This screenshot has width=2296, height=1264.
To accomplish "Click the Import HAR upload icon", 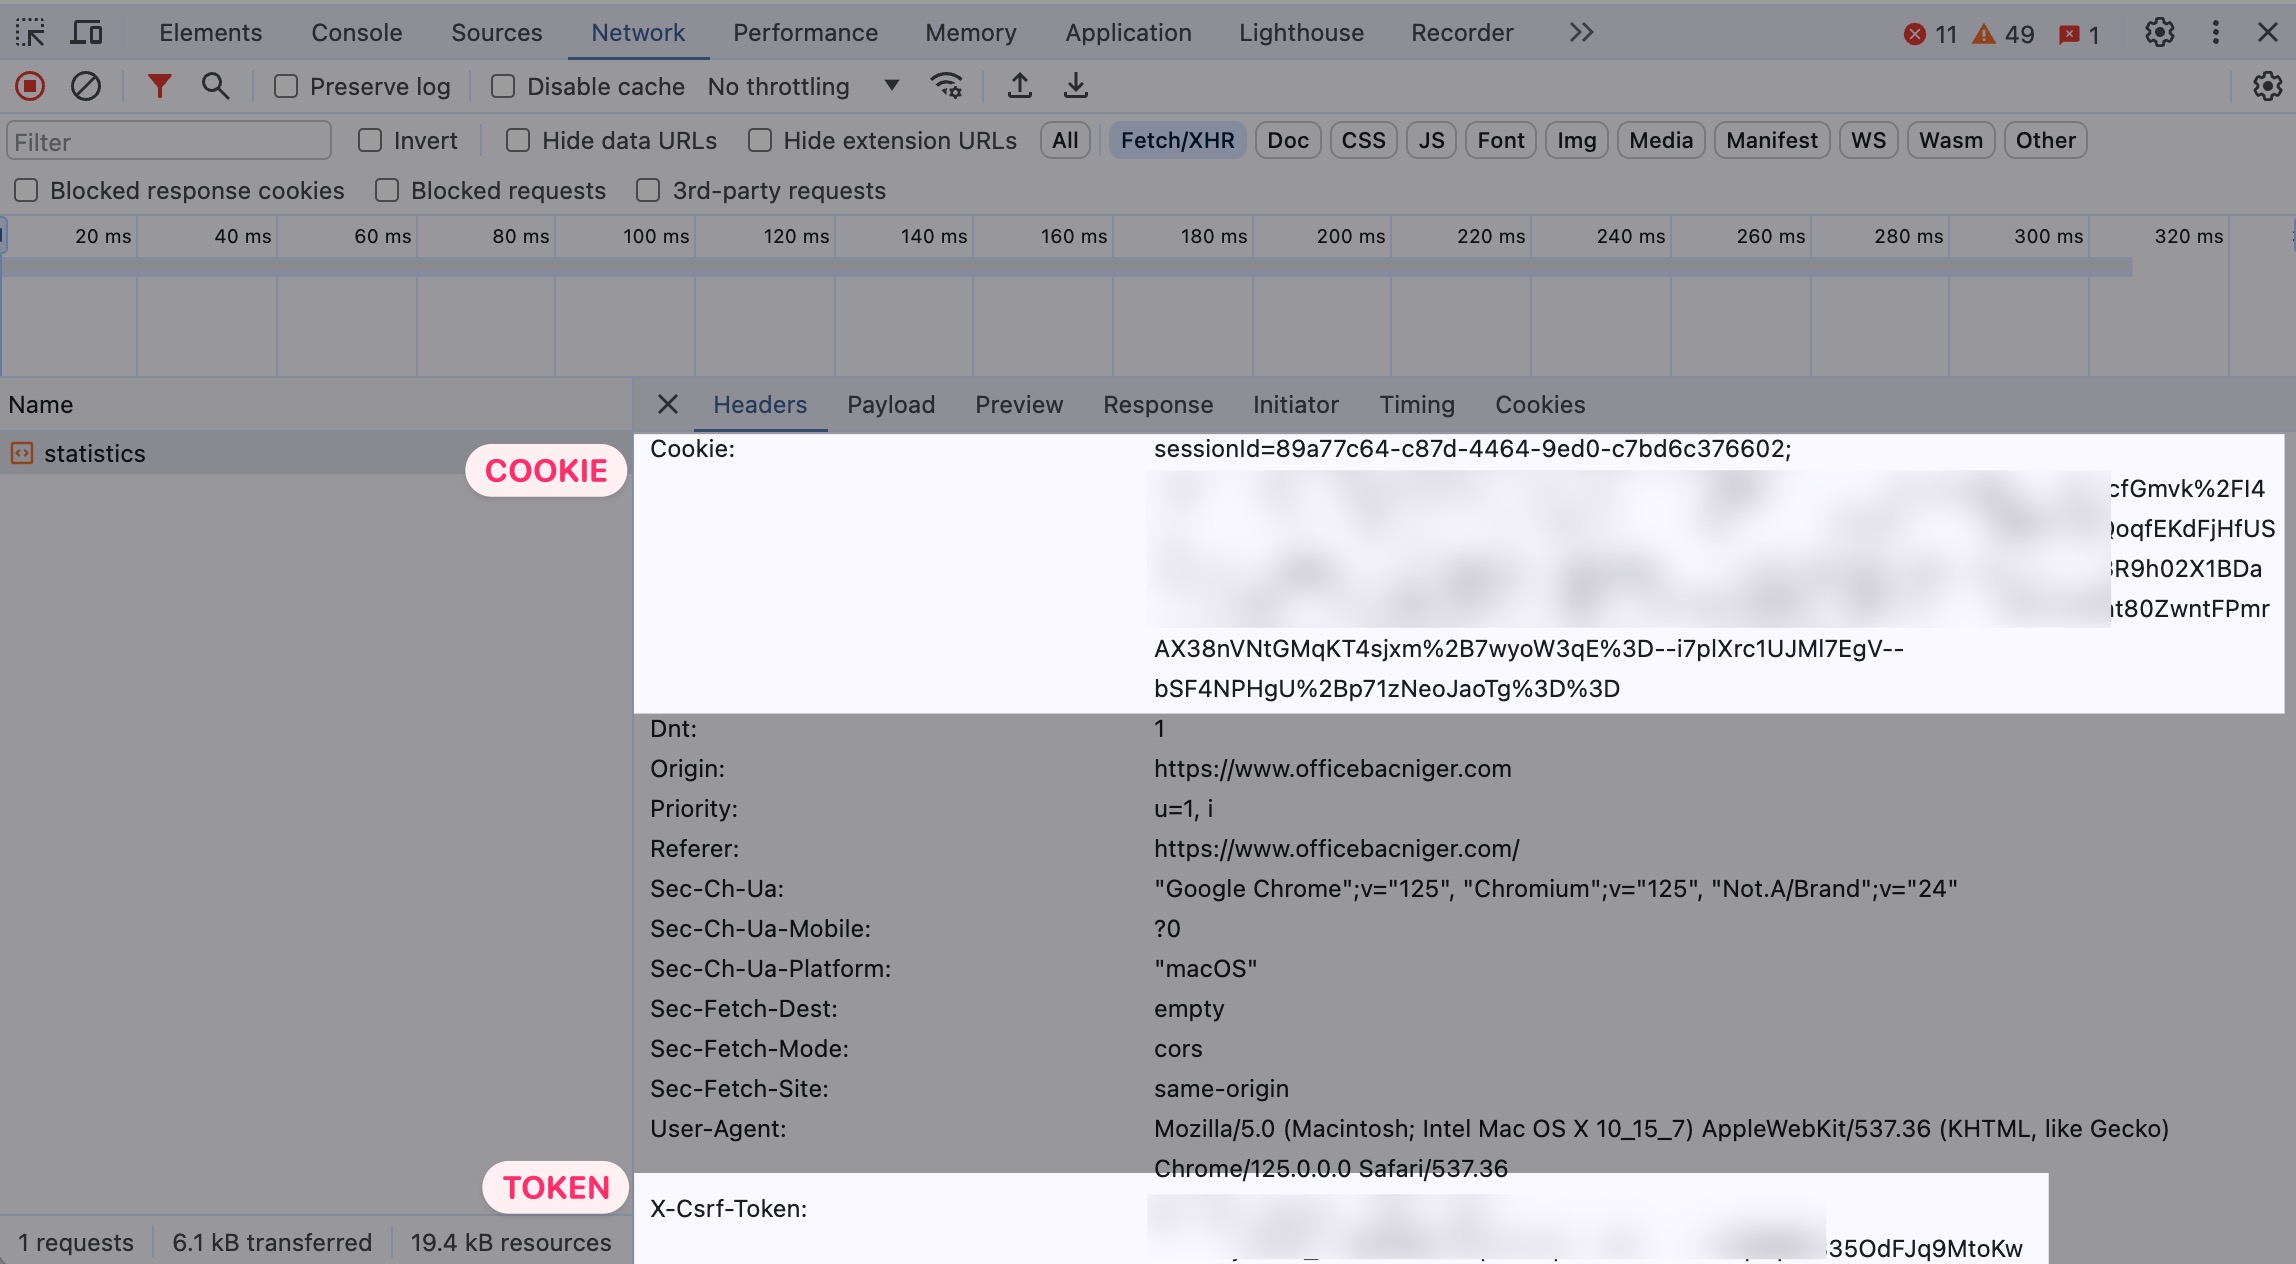I will tap(1019, 87).
